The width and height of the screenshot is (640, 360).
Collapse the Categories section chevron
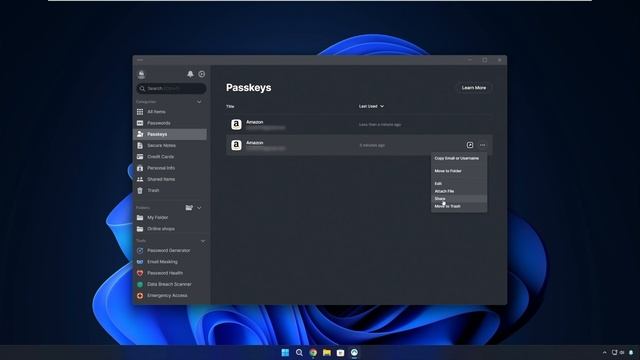coord(199,102)
